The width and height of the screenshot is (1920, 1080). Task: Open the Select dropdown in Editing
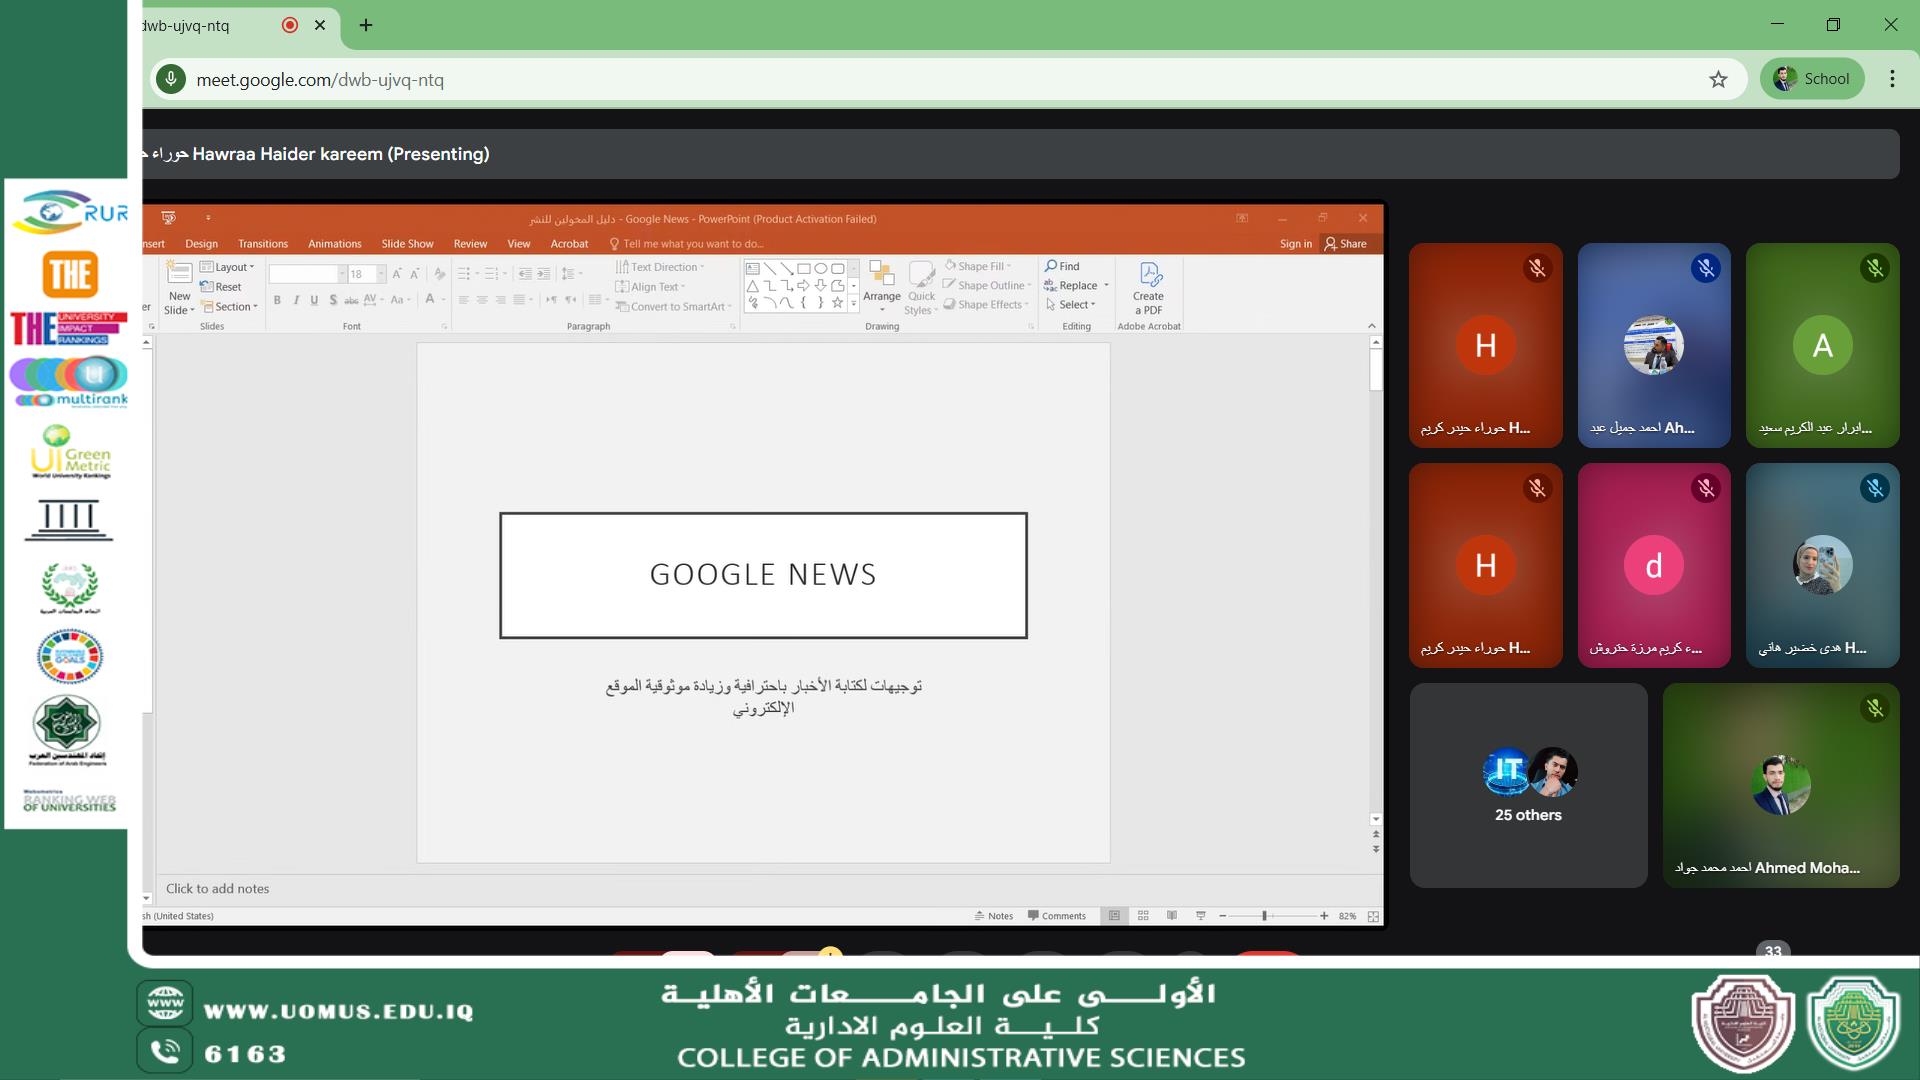1071,305
